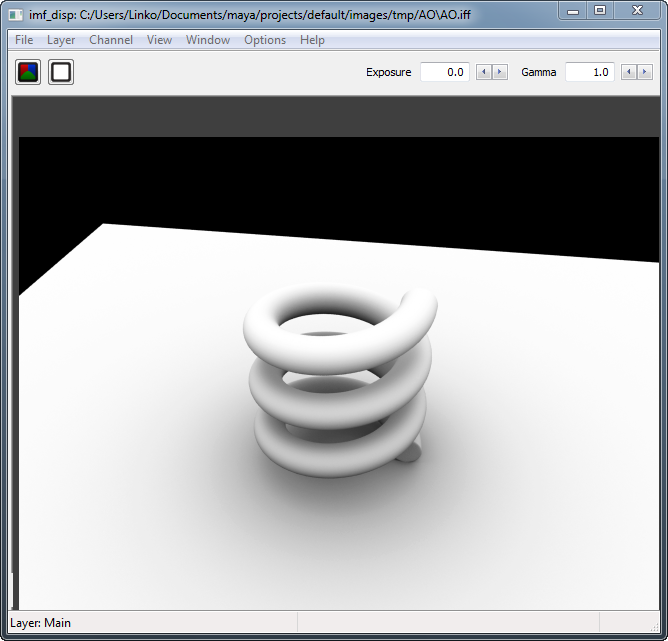Viewport: 668px width, 641px height.
Task: Open the File menu
Action: click(24, 40)
